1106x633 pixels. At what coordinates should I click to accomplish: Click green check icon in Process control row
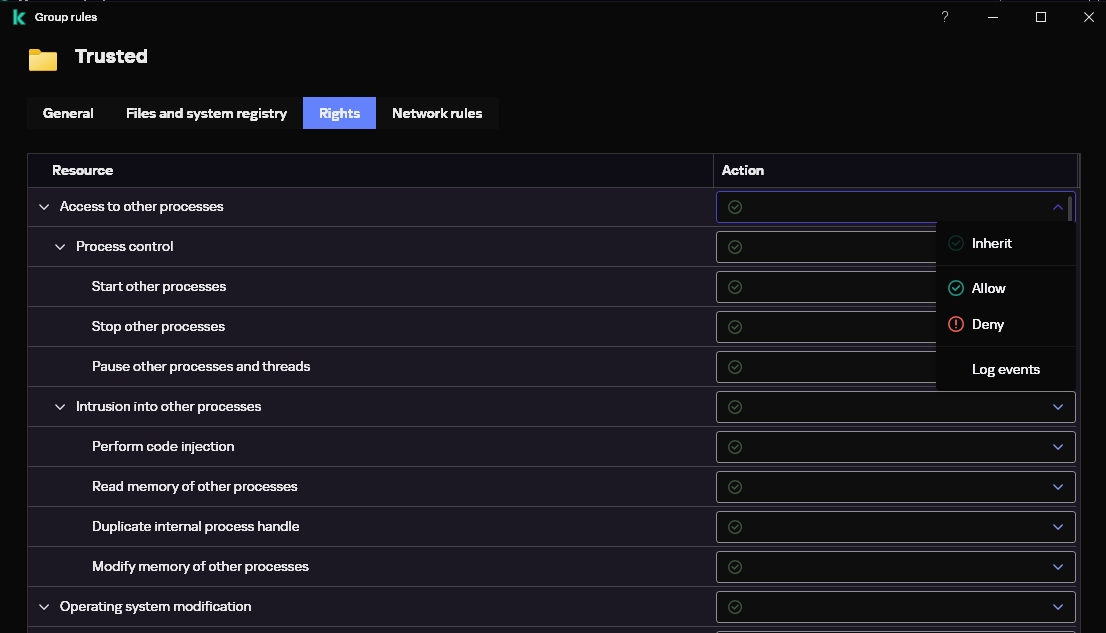(x=735, y=247)
